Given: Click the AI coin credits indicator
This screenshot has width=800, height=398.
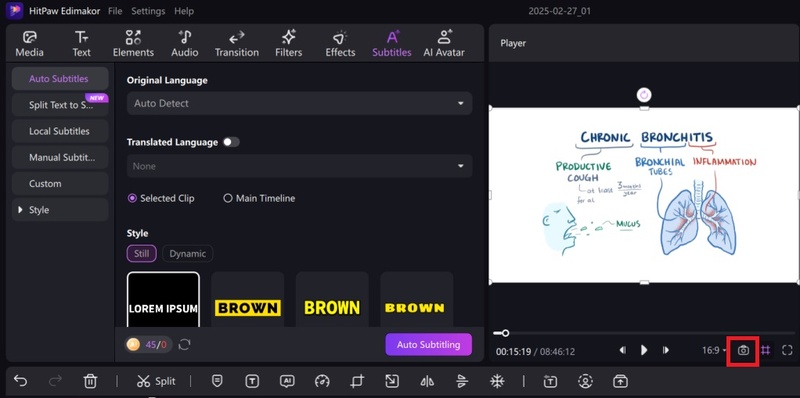Looking at the screenshot, I should (148, 345).
